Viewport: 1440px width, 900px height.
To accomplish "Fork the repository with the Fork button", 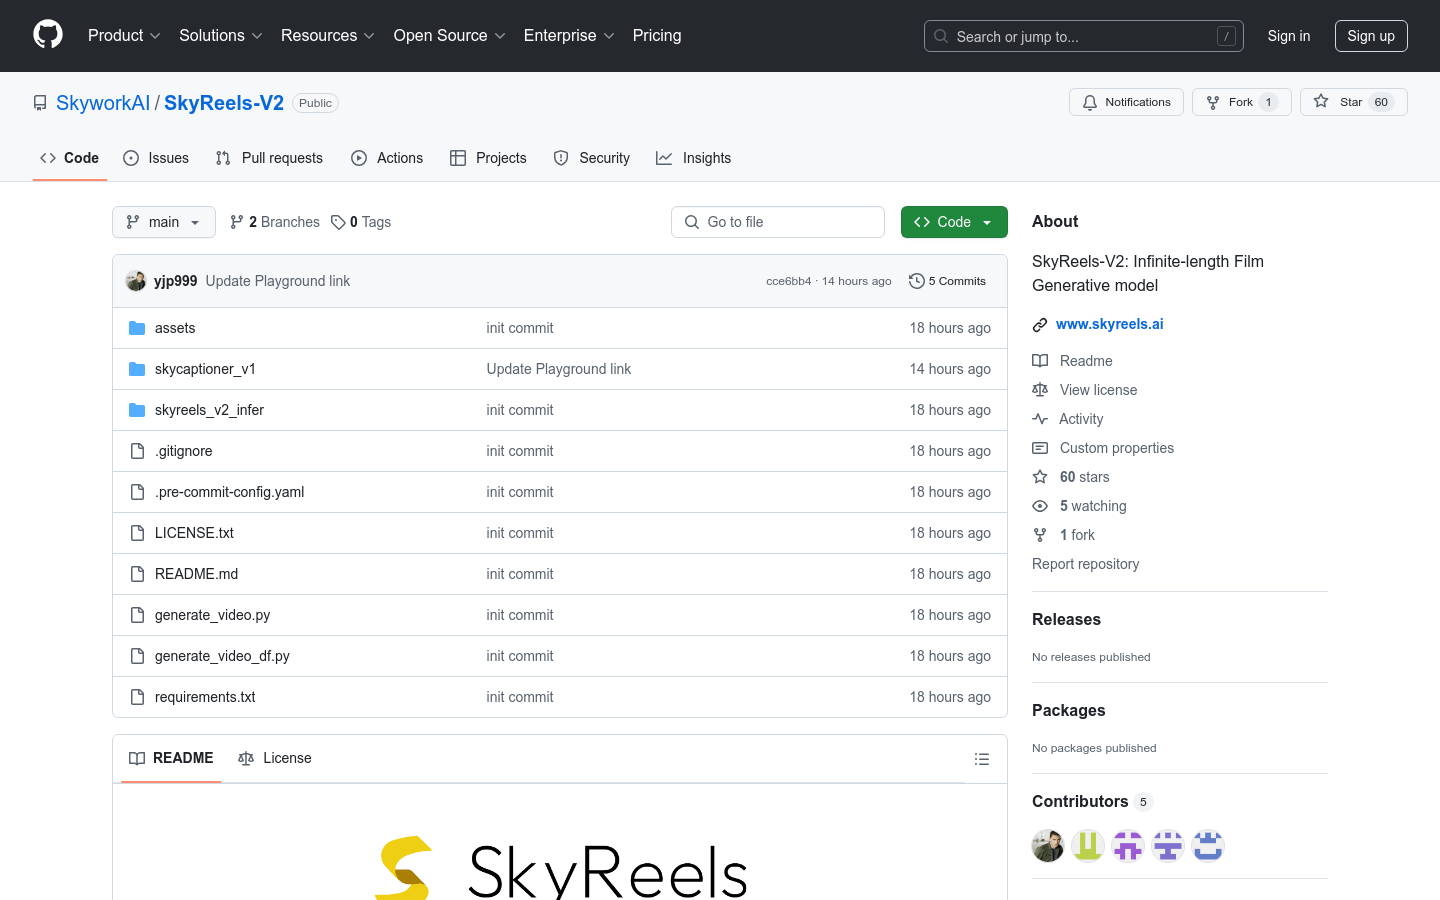I will 1241,102.
